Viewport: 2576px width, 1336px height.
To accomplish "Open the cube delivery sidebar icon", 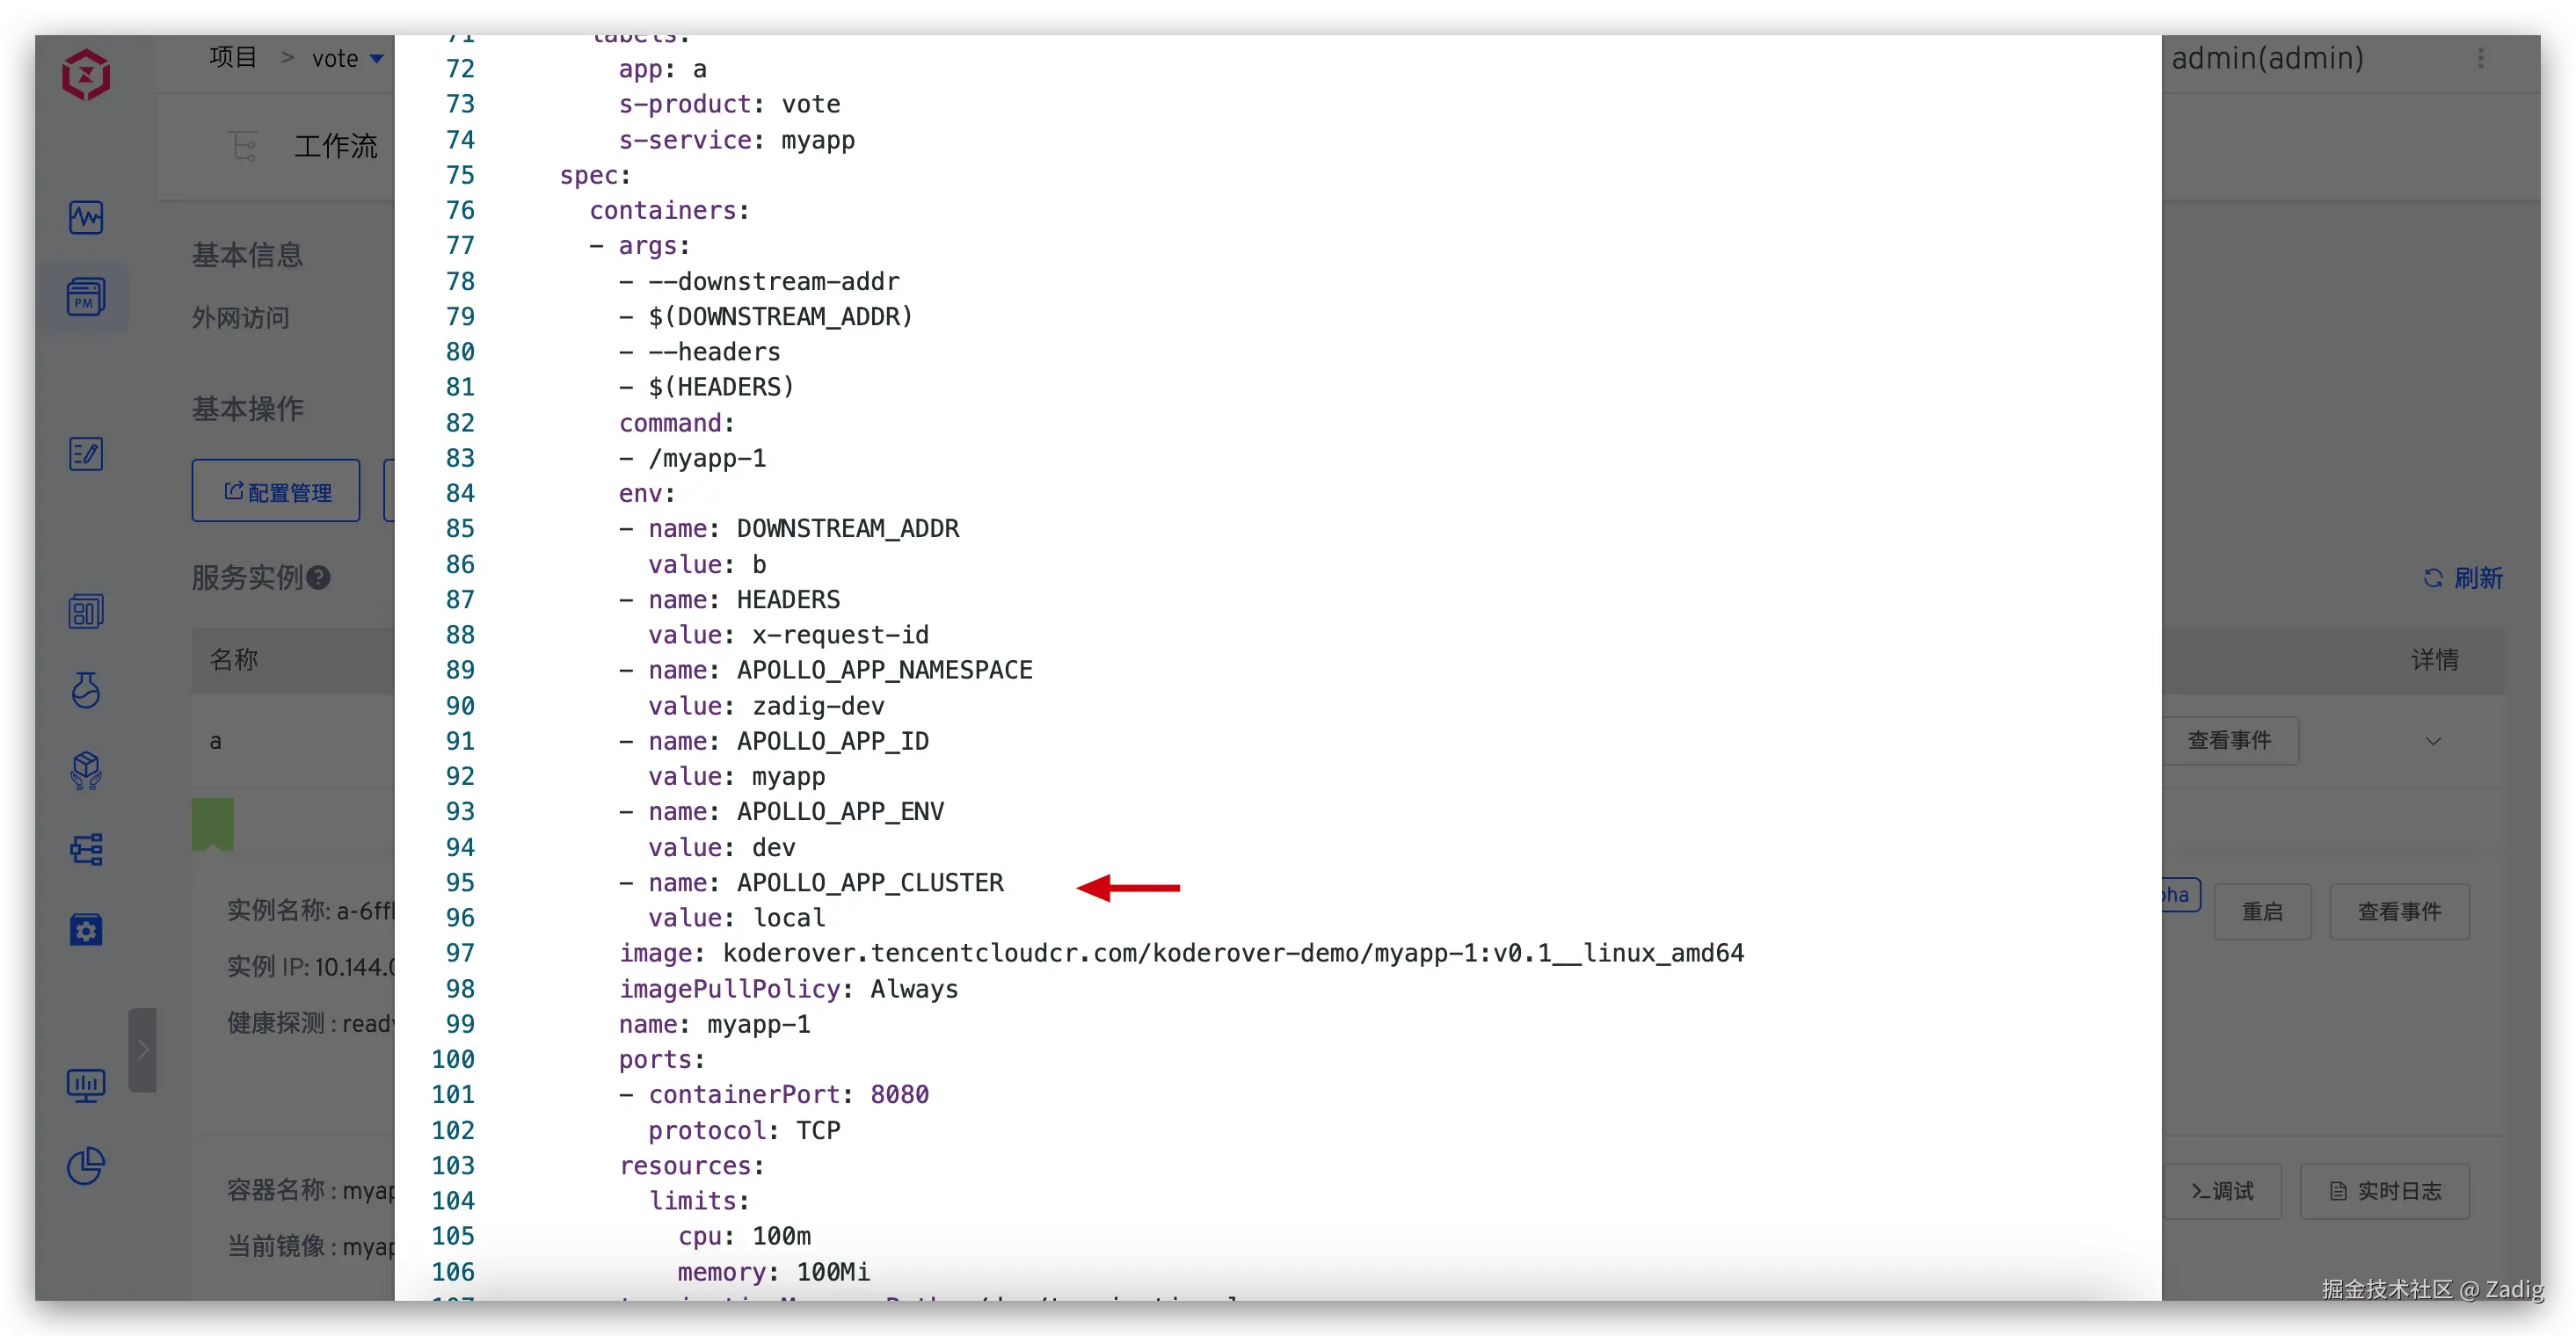I will point(86,771).
